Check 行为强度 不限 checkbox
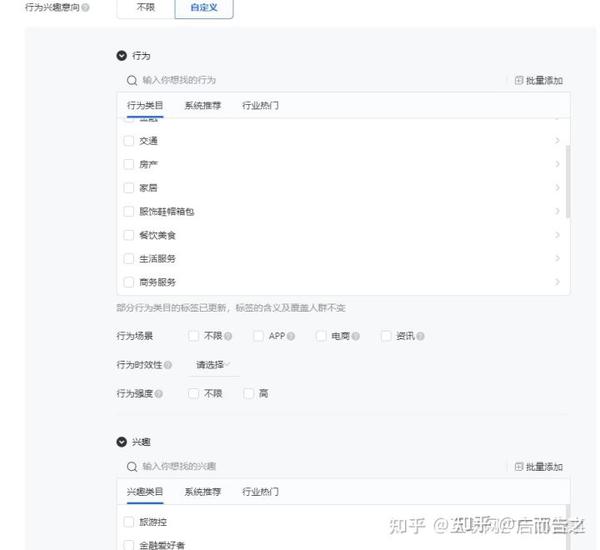Image resolution: width=600 pixels, height=550 pixels. (x=194, y=393)
